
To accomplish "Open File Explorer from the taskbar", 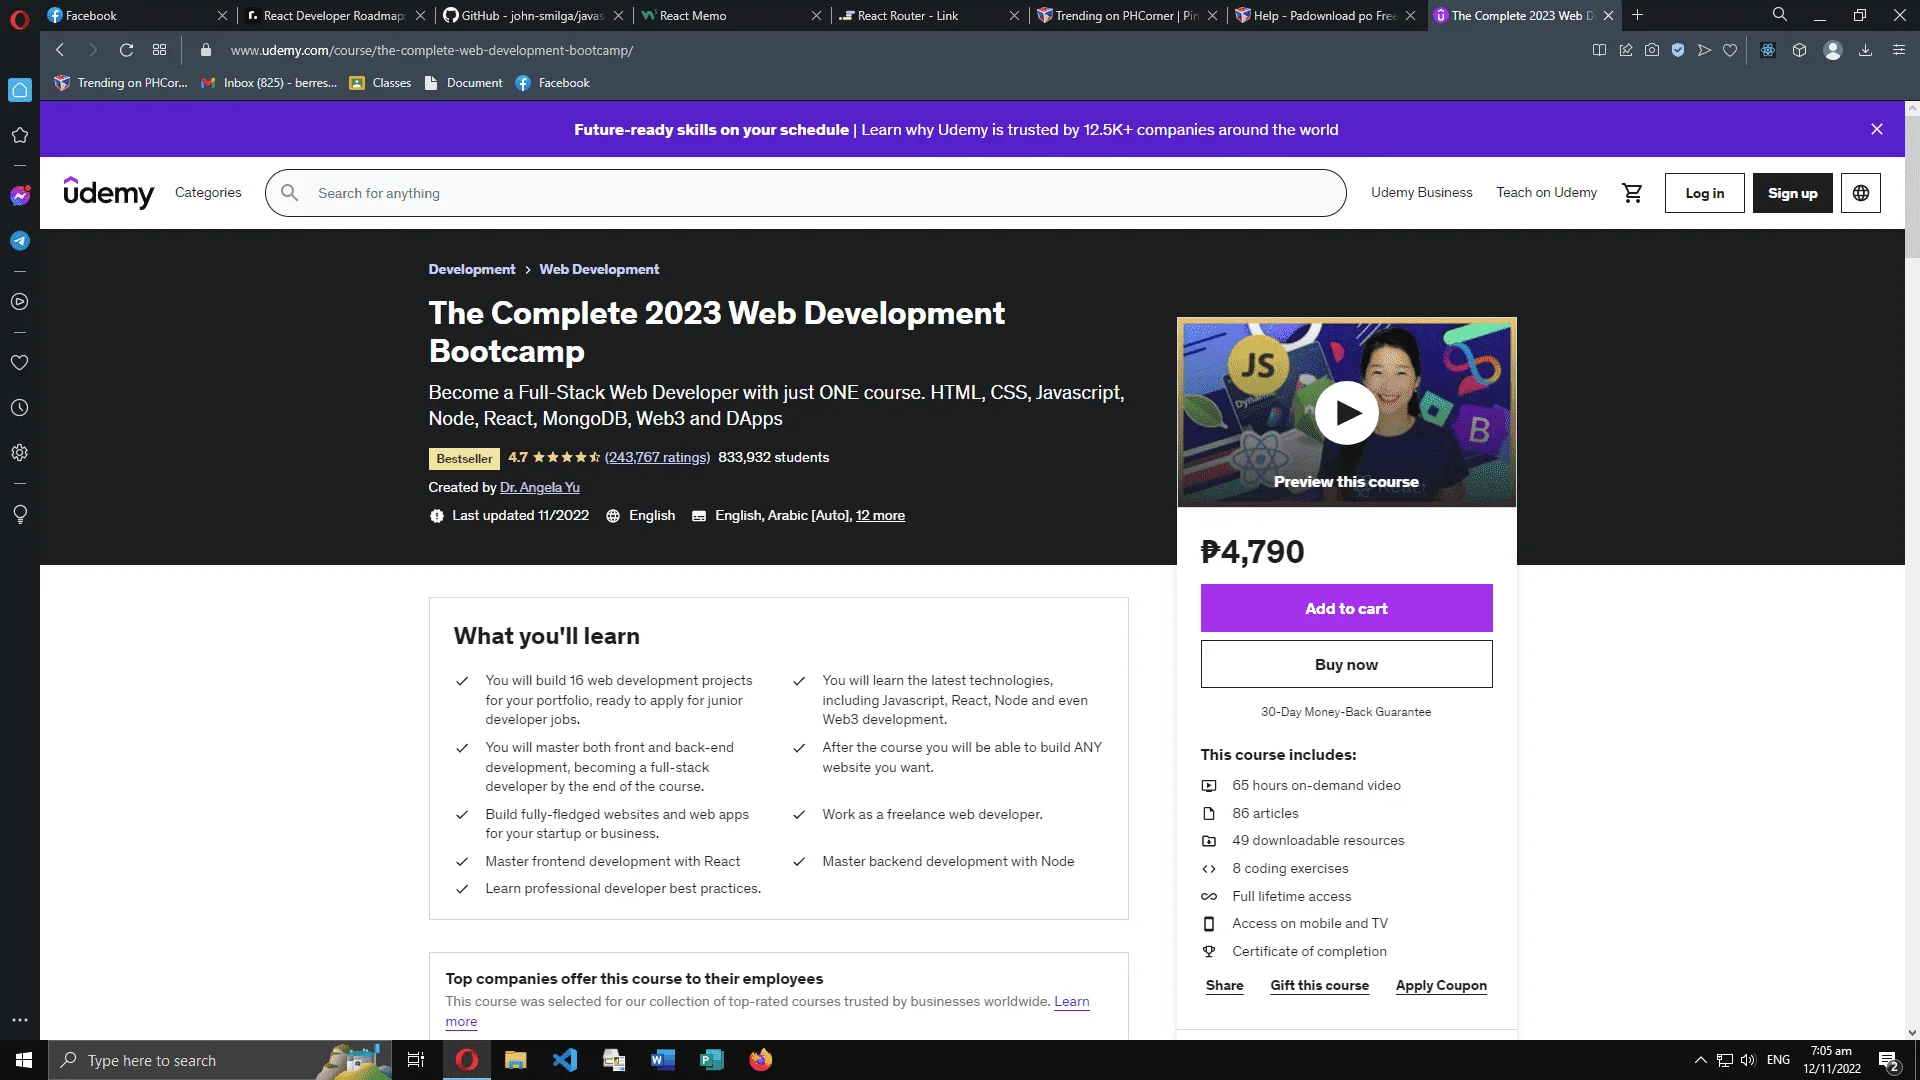I will [x=516, y=1060].
